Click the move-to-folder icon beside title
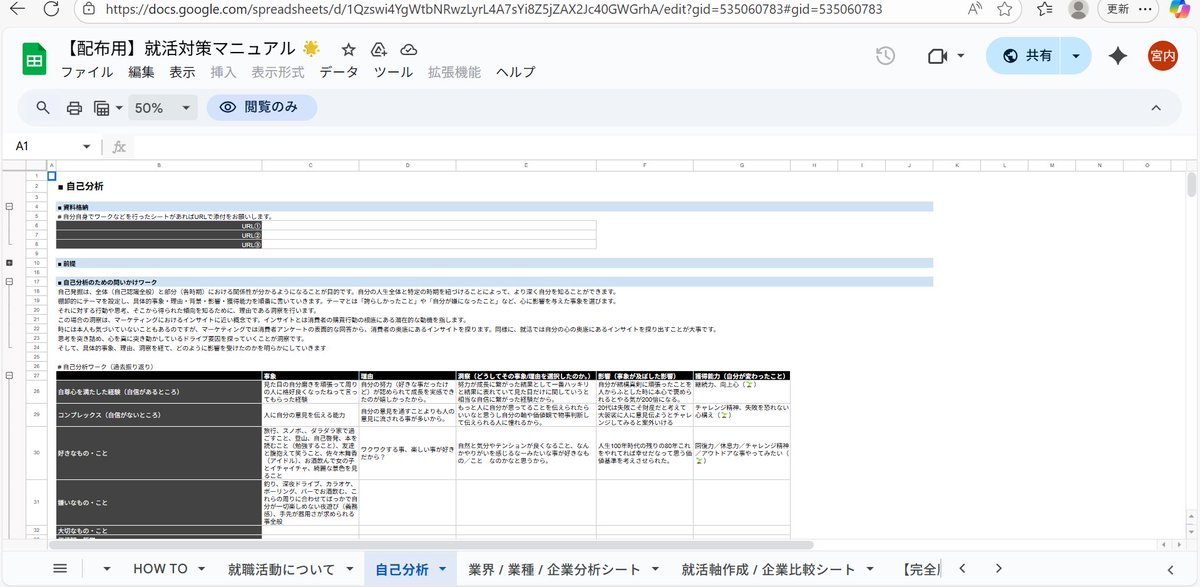This screenshot has width=1200, height=587. (378, 48)
